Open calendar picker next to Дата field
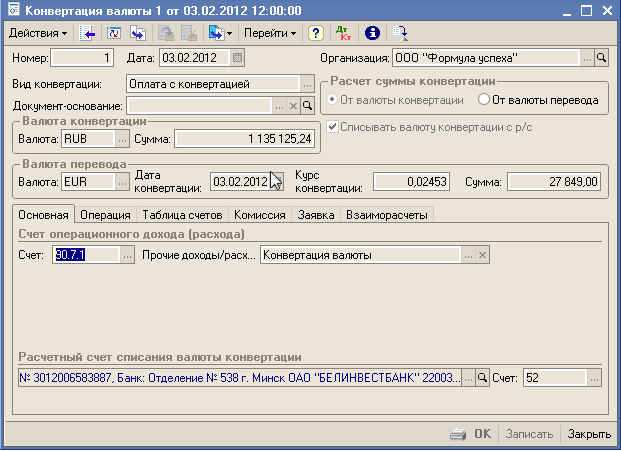Image resolution: width=621 pixels, height=451 pixels. (x=237, y=58)
